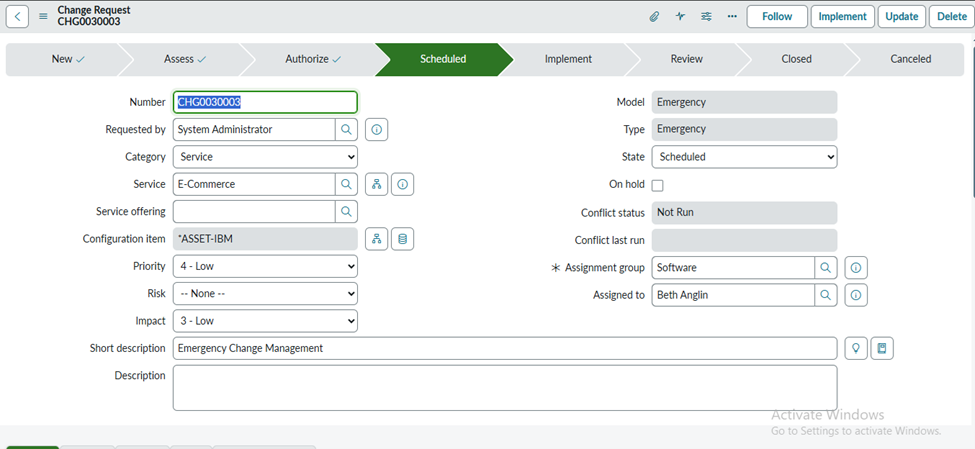The image size is (975, 449).
Task: Select the Implement stage in the process flow
Action: (568, 59)
